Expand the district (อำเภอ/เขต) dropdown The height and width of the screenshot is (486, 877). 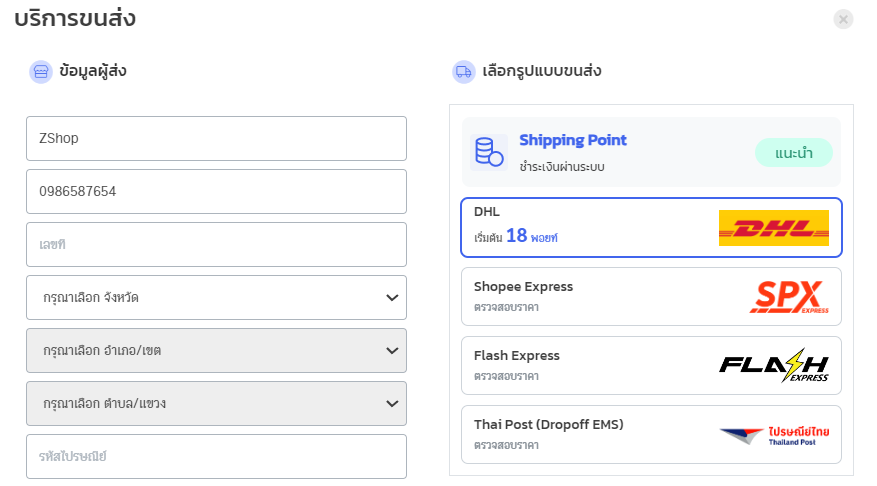[216, 350]
